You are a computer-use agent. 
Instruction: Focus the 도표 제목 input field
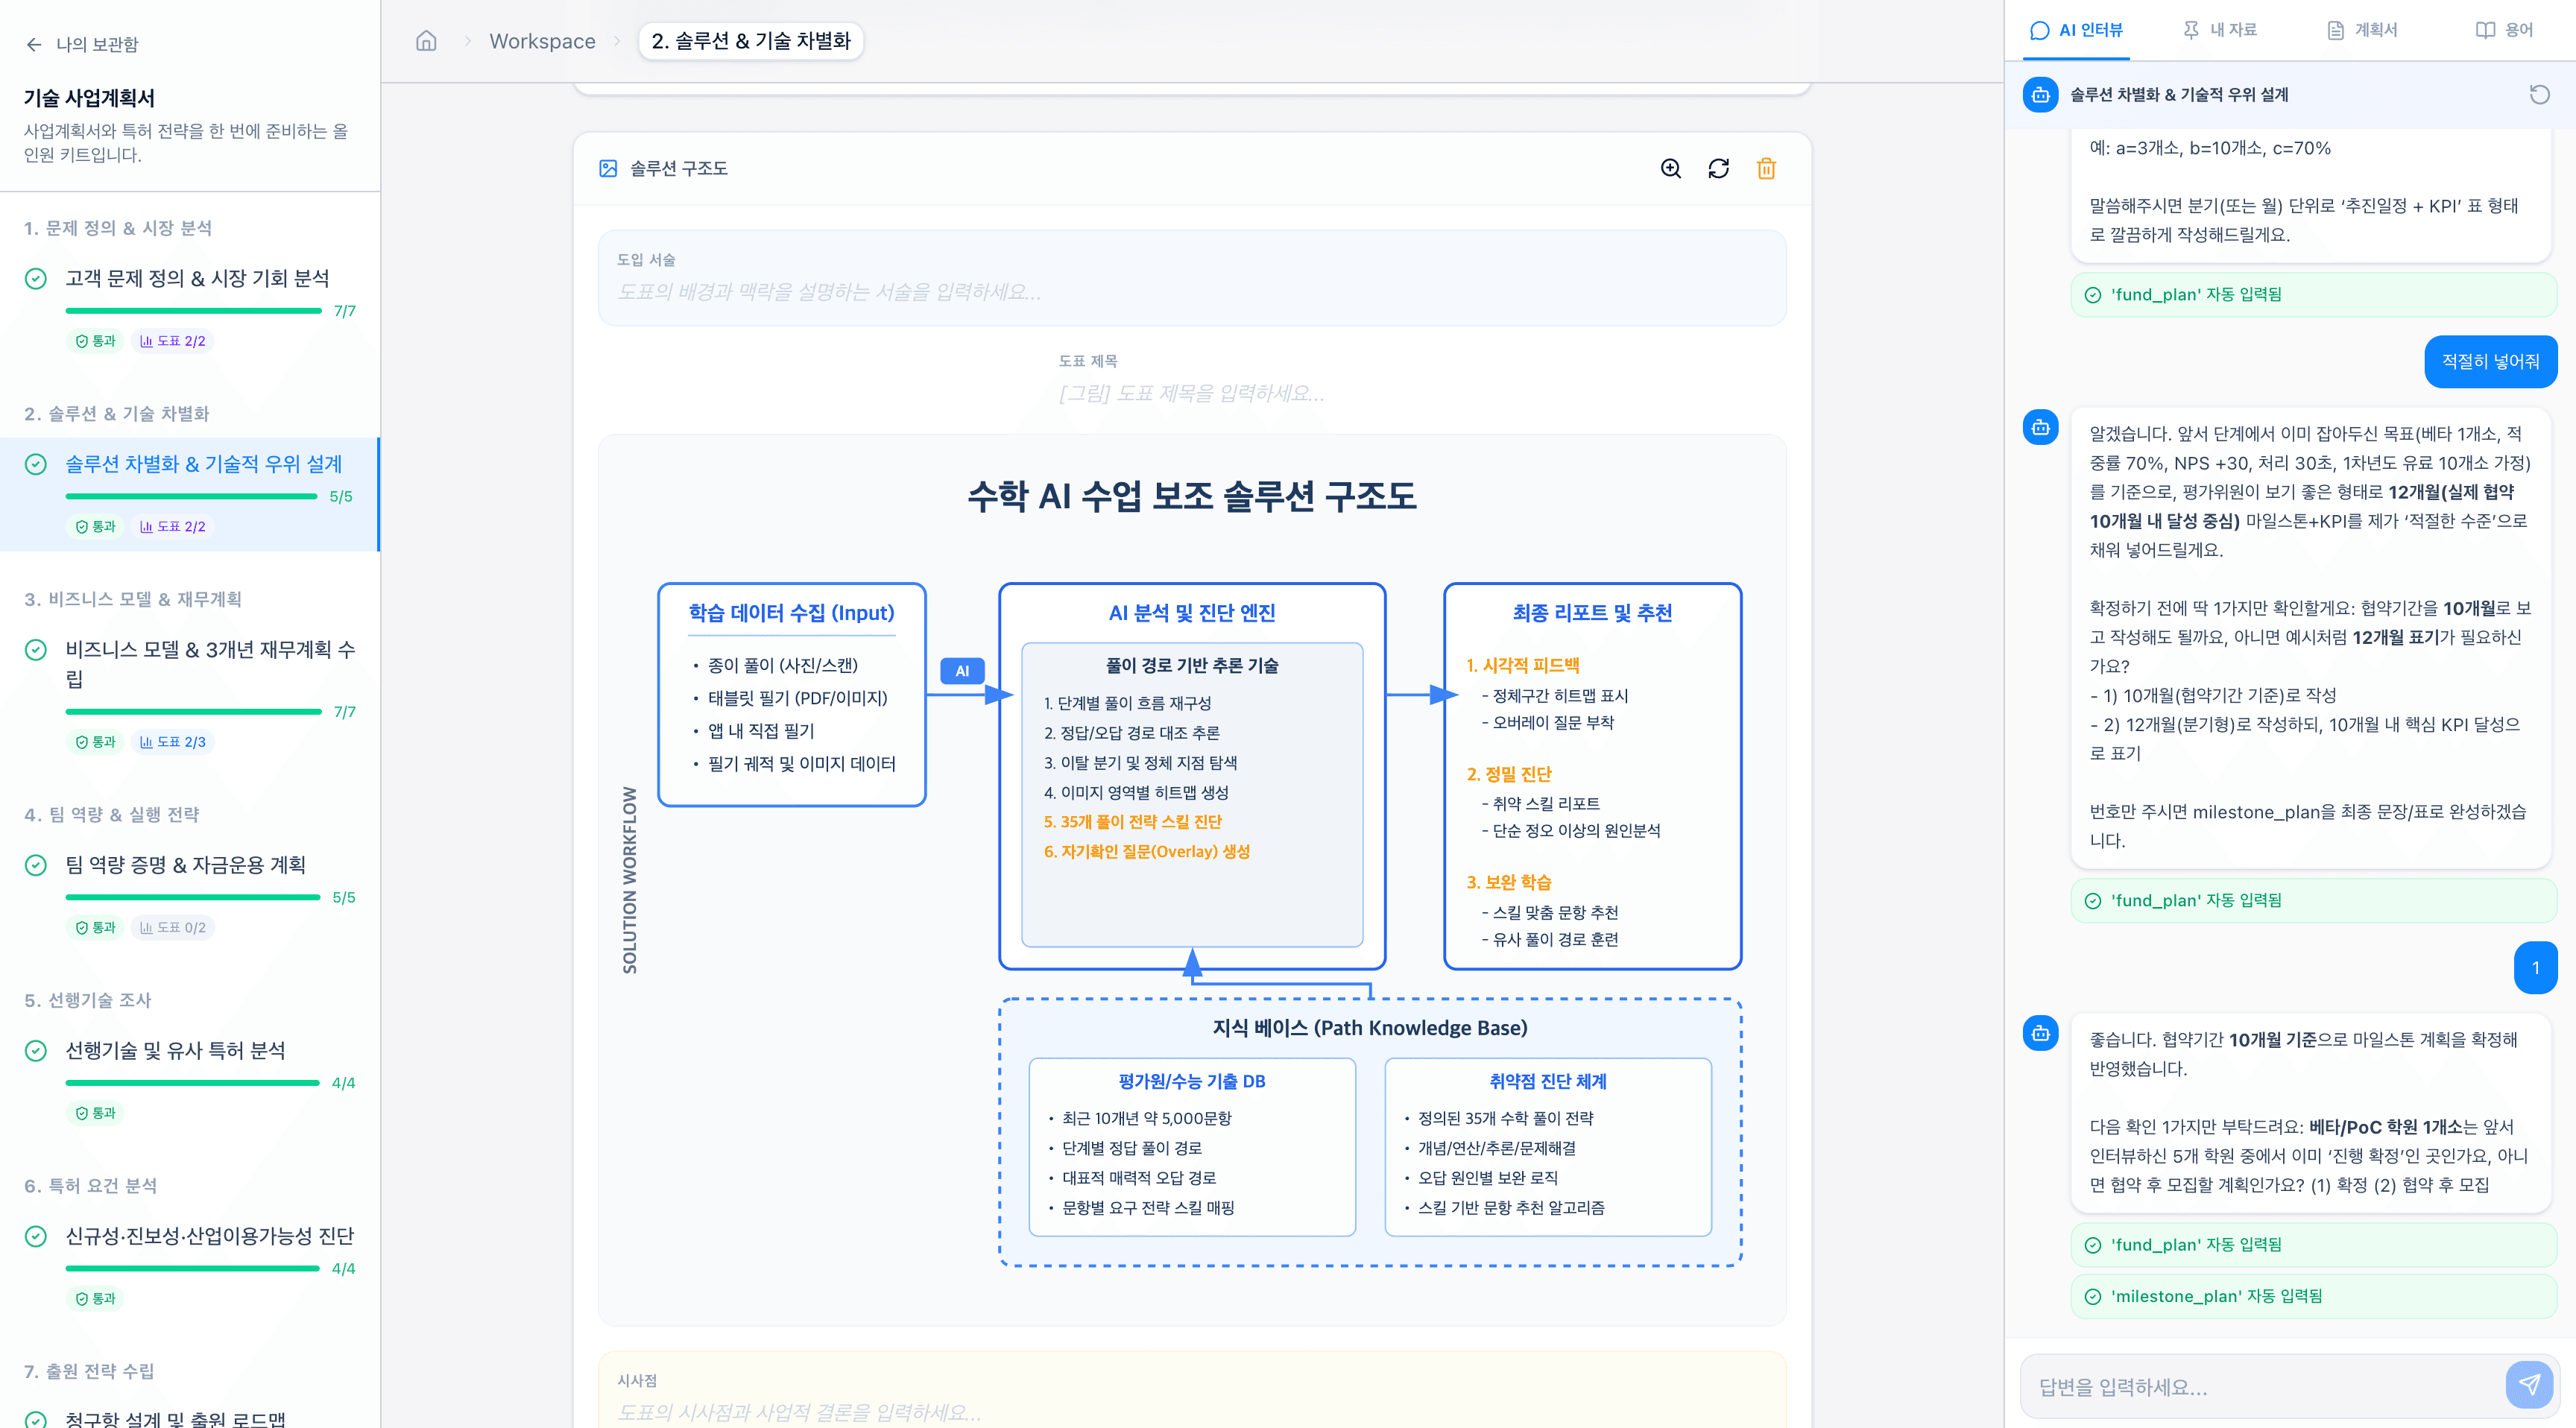coord(1191,393)
